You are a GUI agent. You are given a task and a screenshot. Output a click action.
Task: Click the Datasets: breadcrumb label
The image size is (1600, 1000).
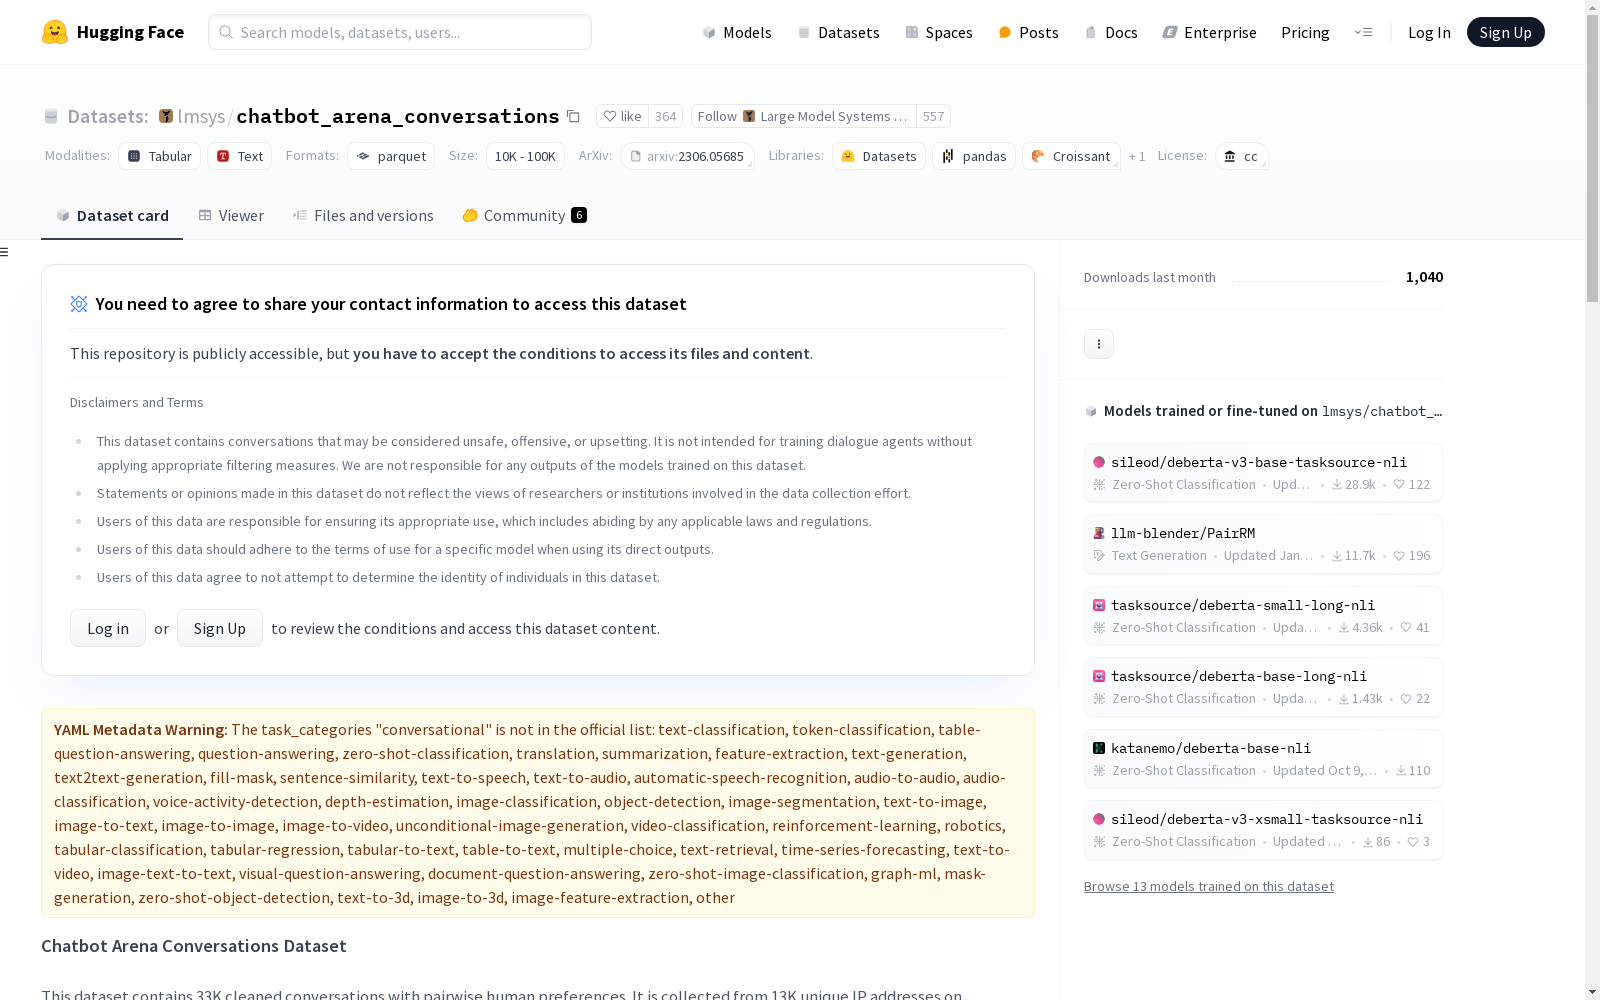tap(107, 116)
